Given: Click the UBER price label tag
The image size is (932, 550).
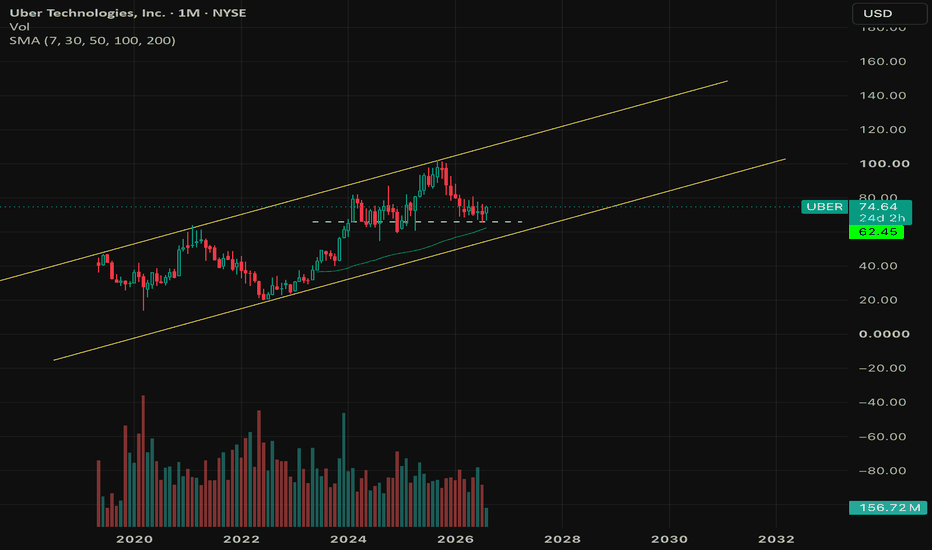Looking at the screenshot, I should [824, 207].
